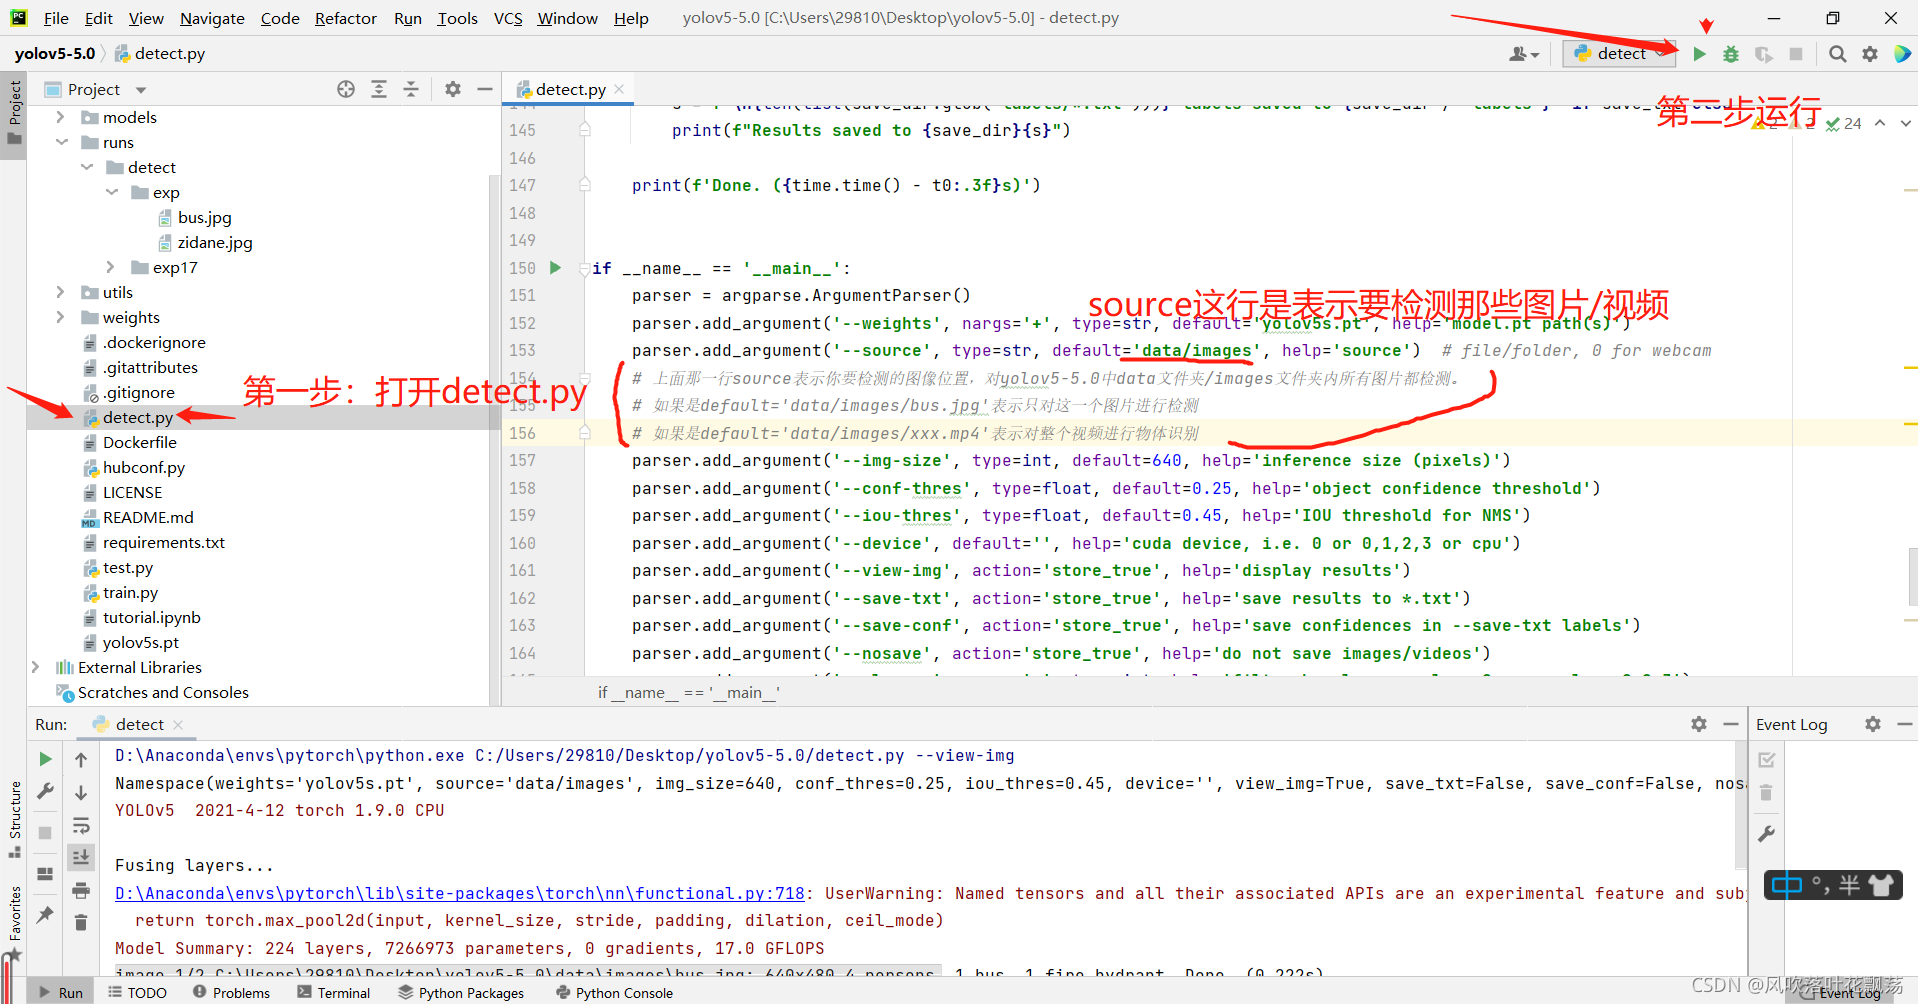Expand the utils folder
The width and height of the screenshot is (1918, 1004).
pos(60,292)
